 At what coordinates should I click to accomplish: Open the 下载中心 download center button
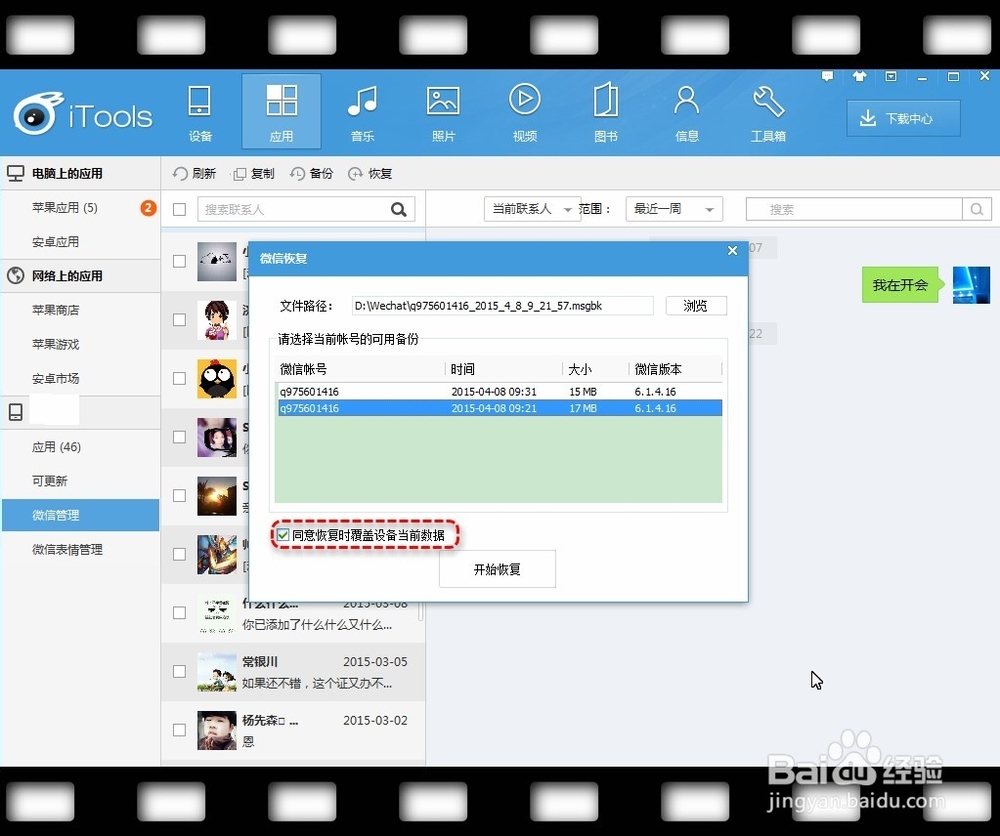coord(903,119)
